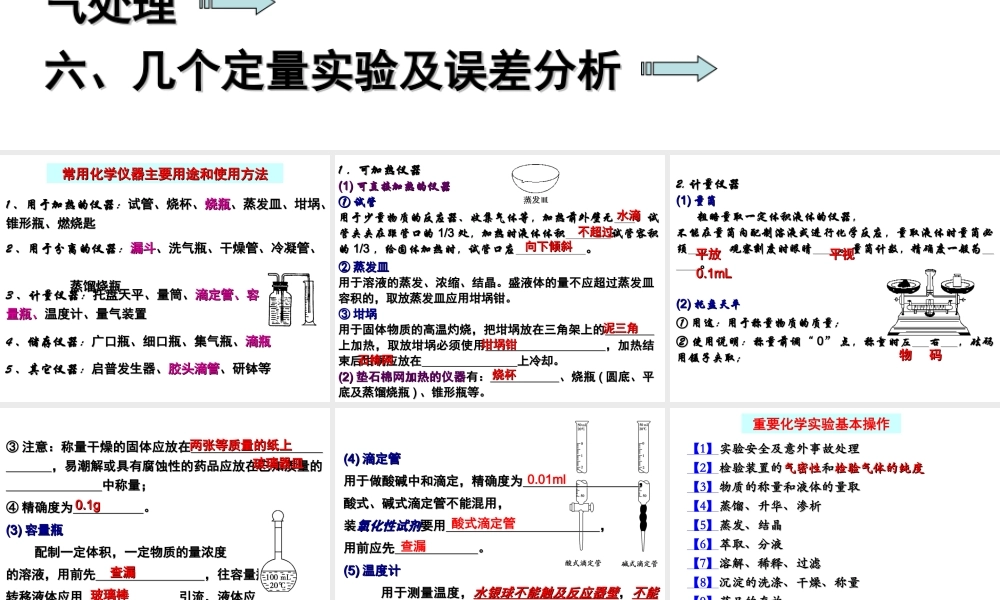The image size is (1000, 600).
Task: Select list item 【2】 检验装置的气密性
Action: [807, 468]
